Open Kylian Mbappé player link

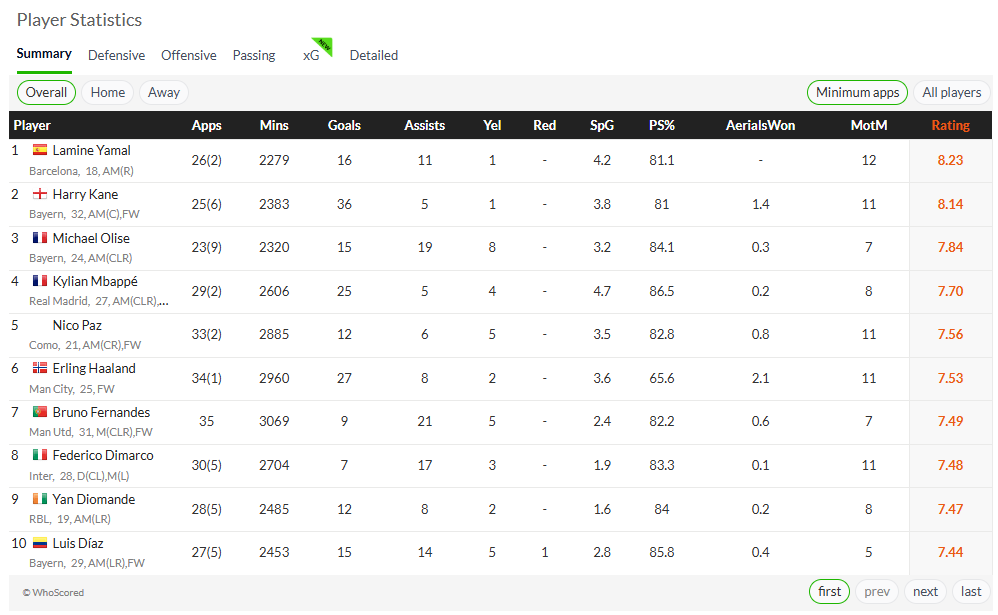click(x=95, y=281)
